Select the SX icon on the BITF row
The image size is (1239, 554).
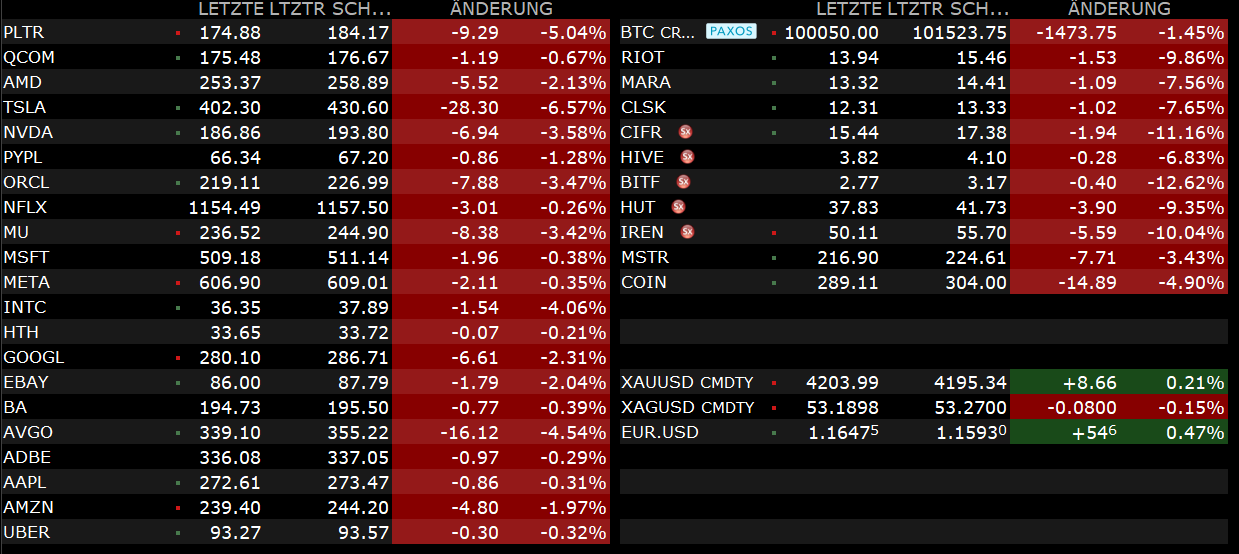683,182
